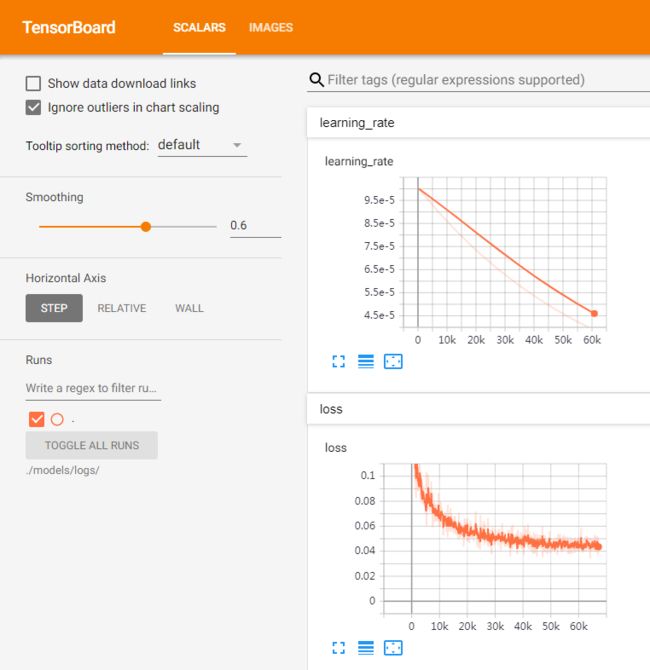Click the loss chart title

[x=335, y=448]
